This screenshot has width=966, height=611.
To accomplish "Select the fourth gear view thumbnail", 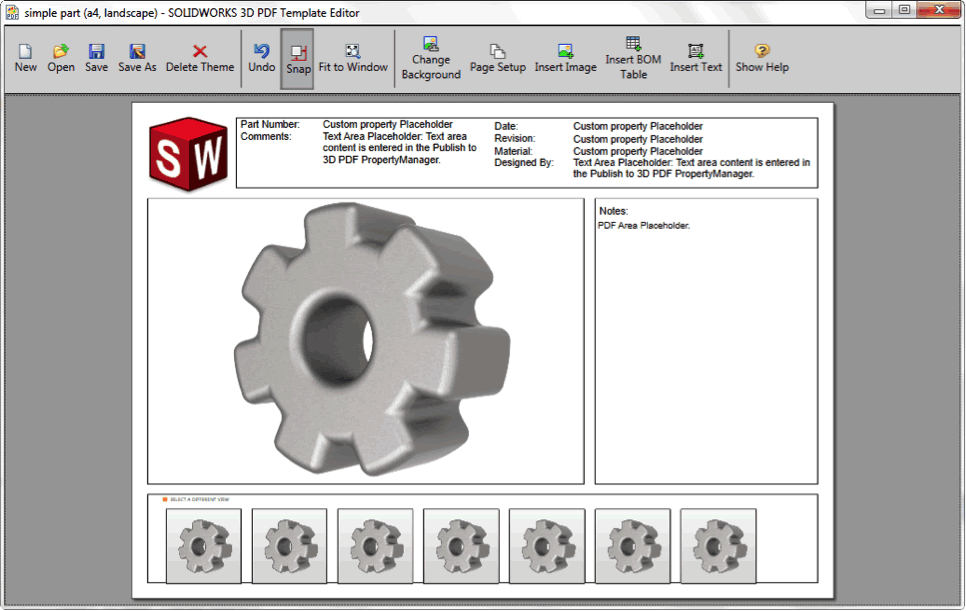I will click(461, 546).
